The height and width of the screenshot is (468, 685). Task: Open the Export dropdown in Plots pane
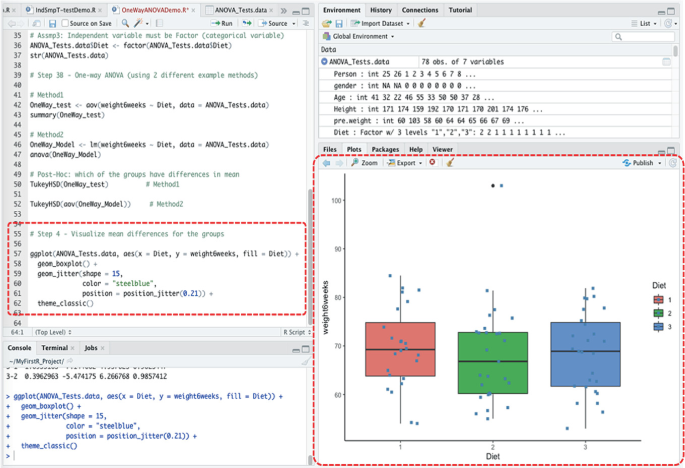pyautogui.click(x=405, y=163)
